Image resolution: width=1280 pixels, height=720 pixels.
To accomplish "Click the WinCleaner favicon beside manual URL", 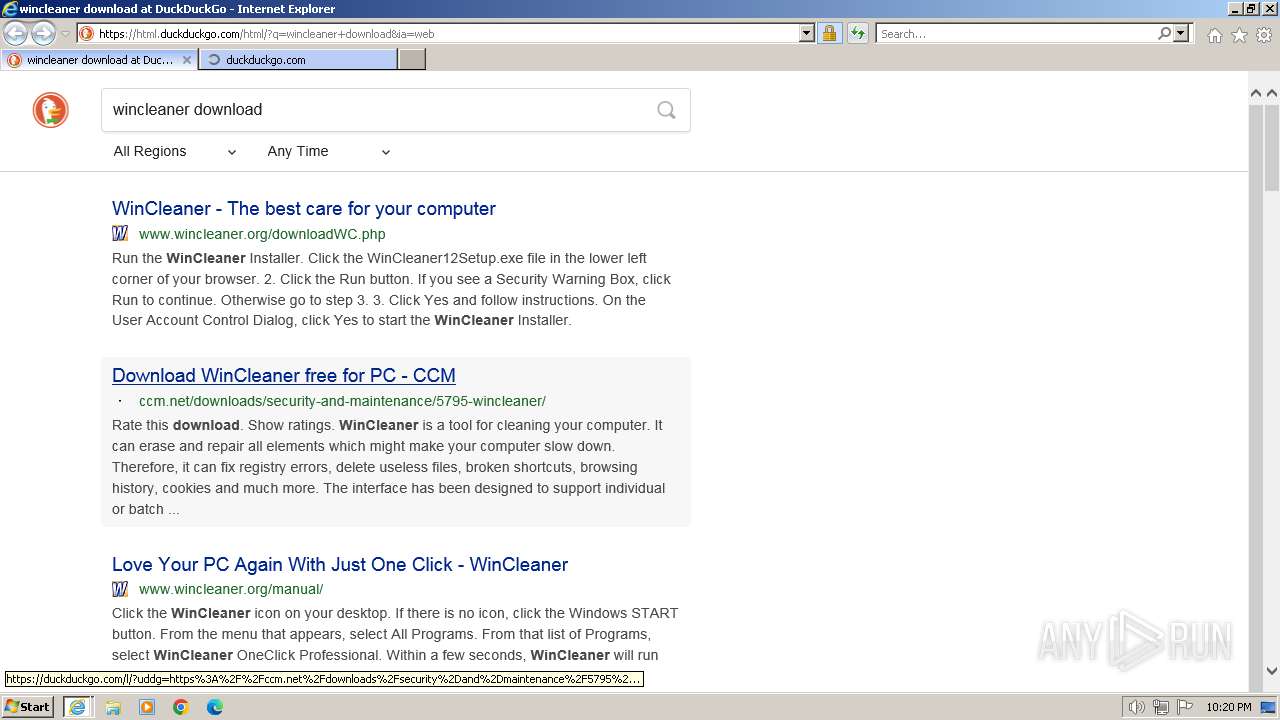I will (x=120, y=589).
